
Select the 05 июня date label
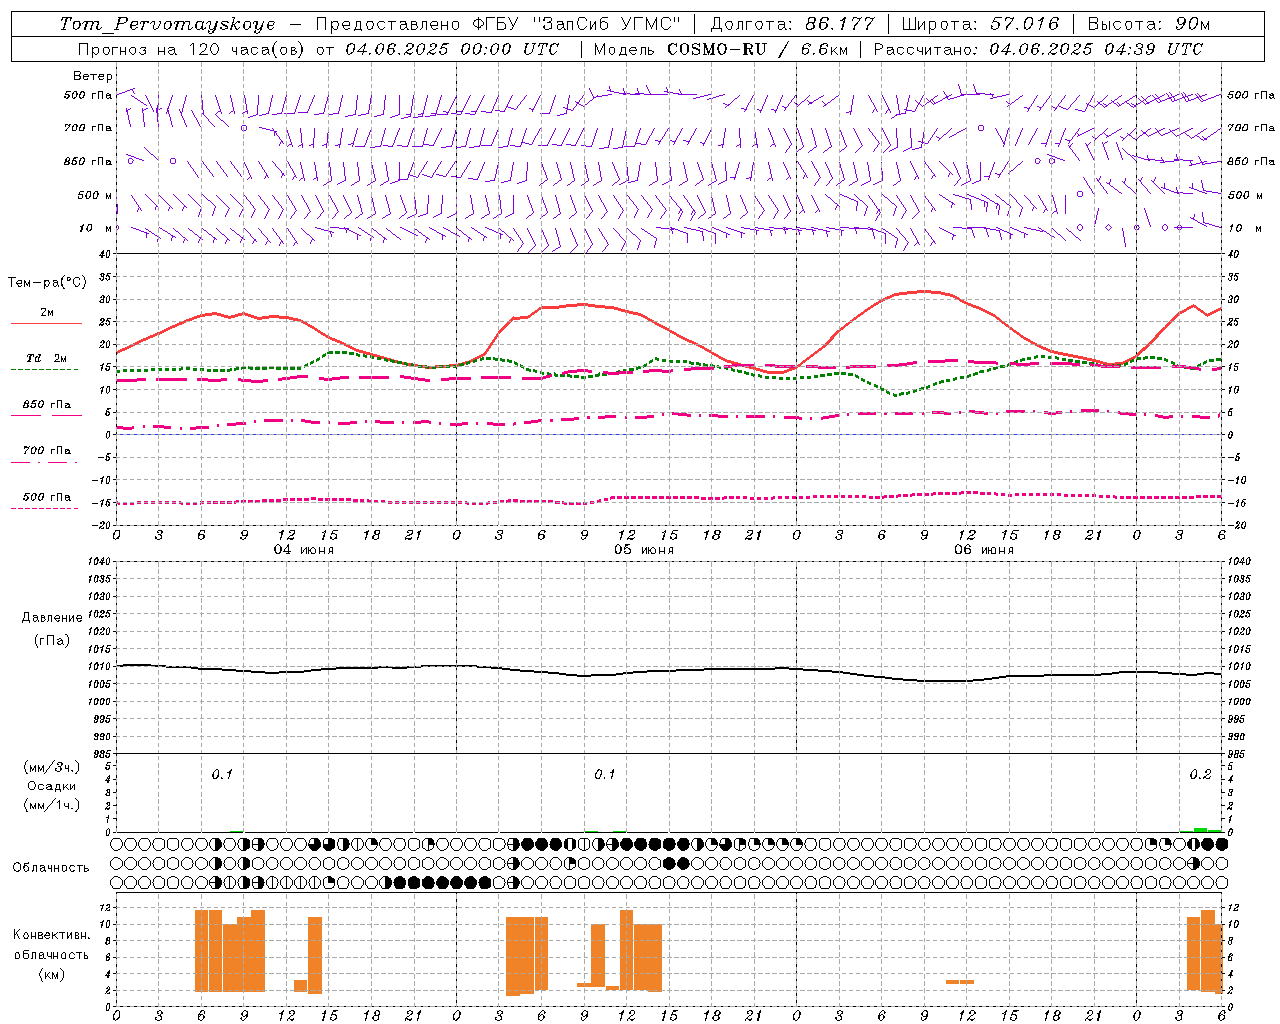[x=645, y=550]
